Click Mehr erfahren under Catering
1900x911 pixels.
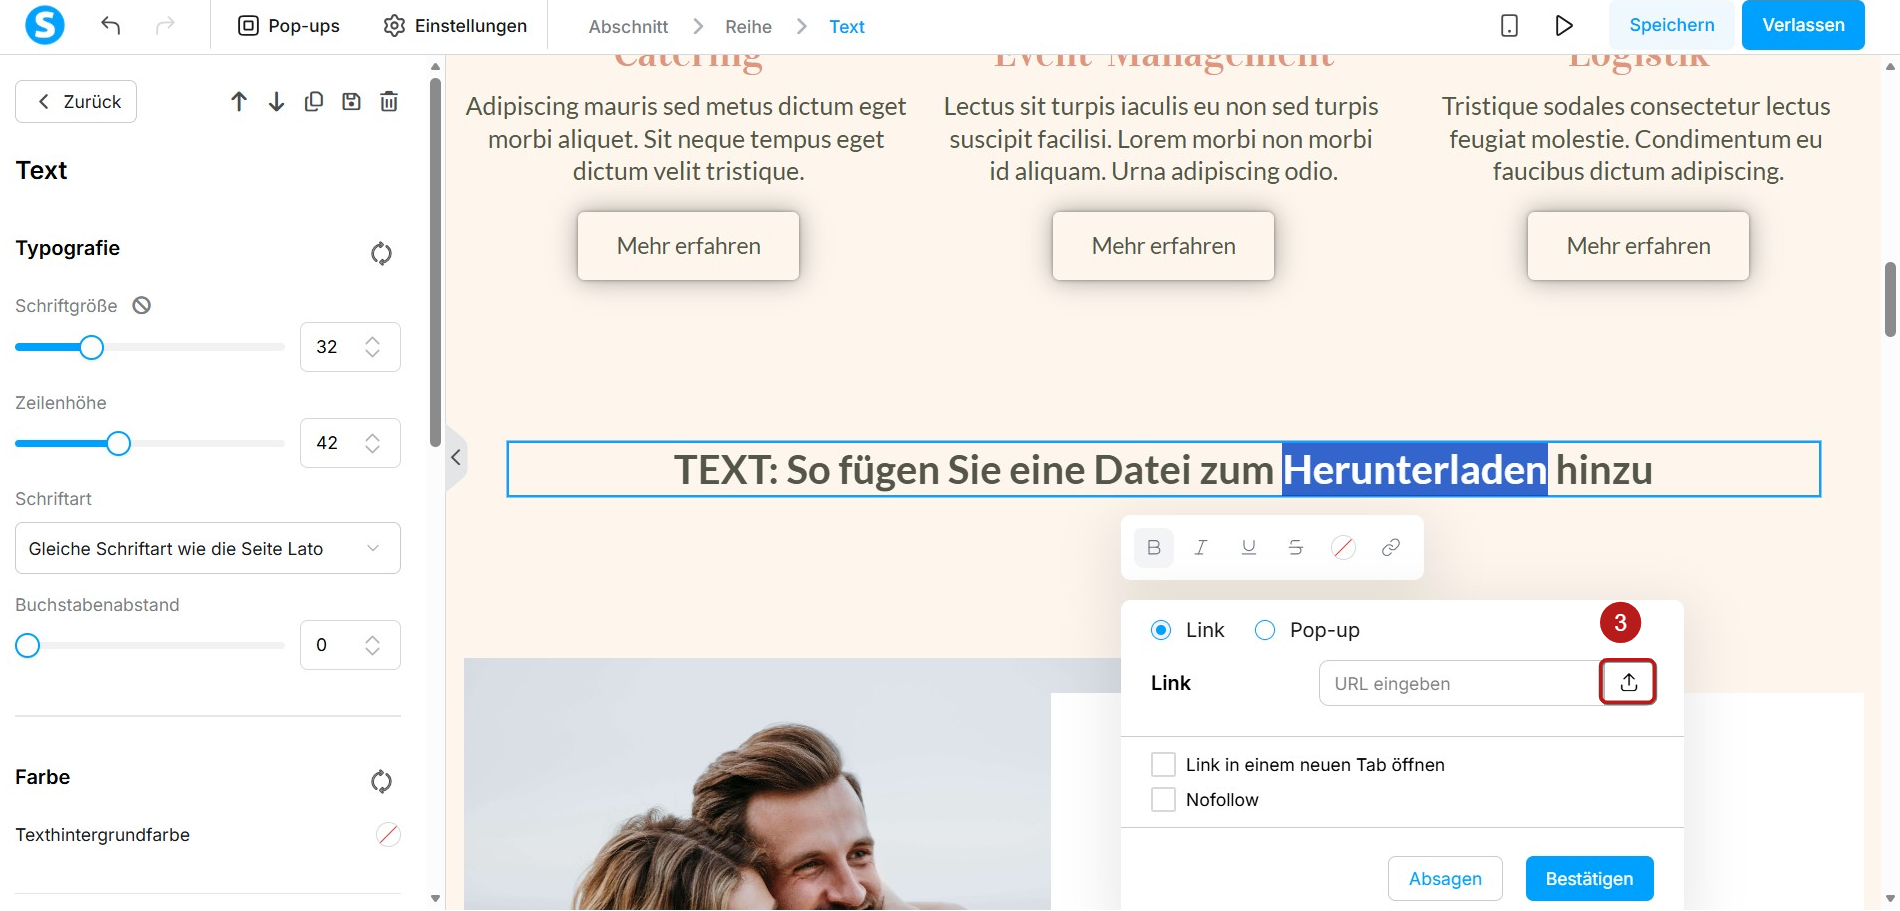[x=688, y=246]
